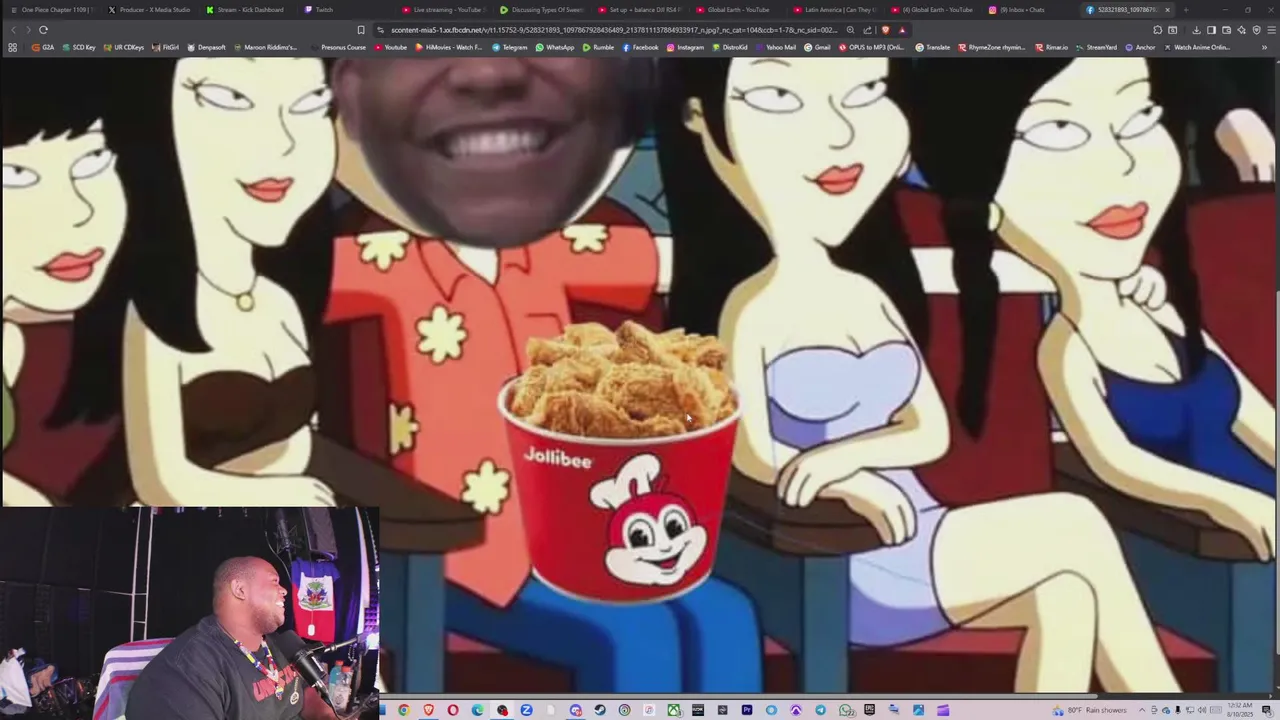Open the Brave Shields lion icon
Screen dimensions: 1280x720
[886, 30]
